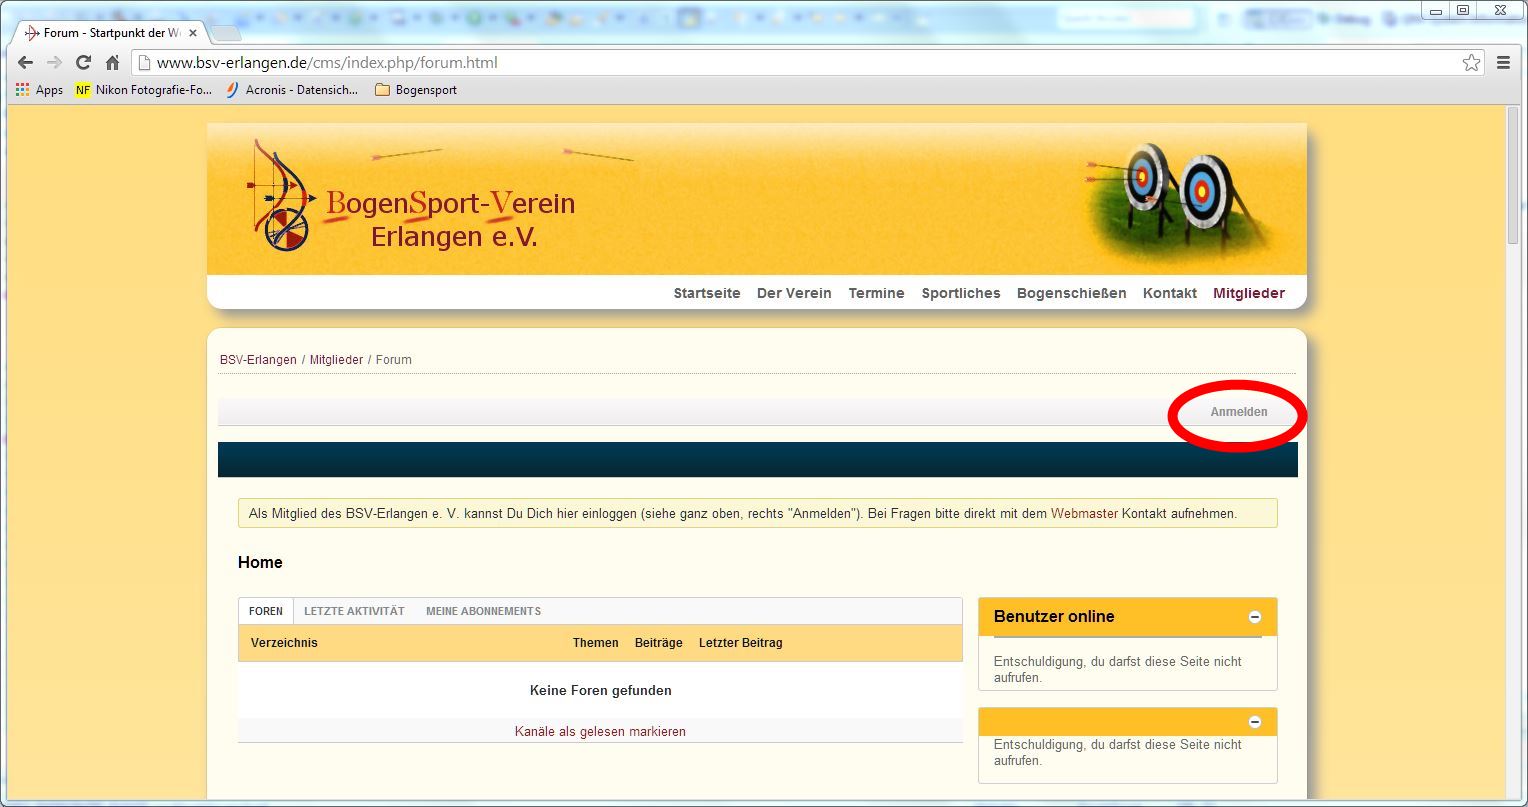Click the Benutzer online panel title
Screen dimensions: 1528x807
[1054, 617]
